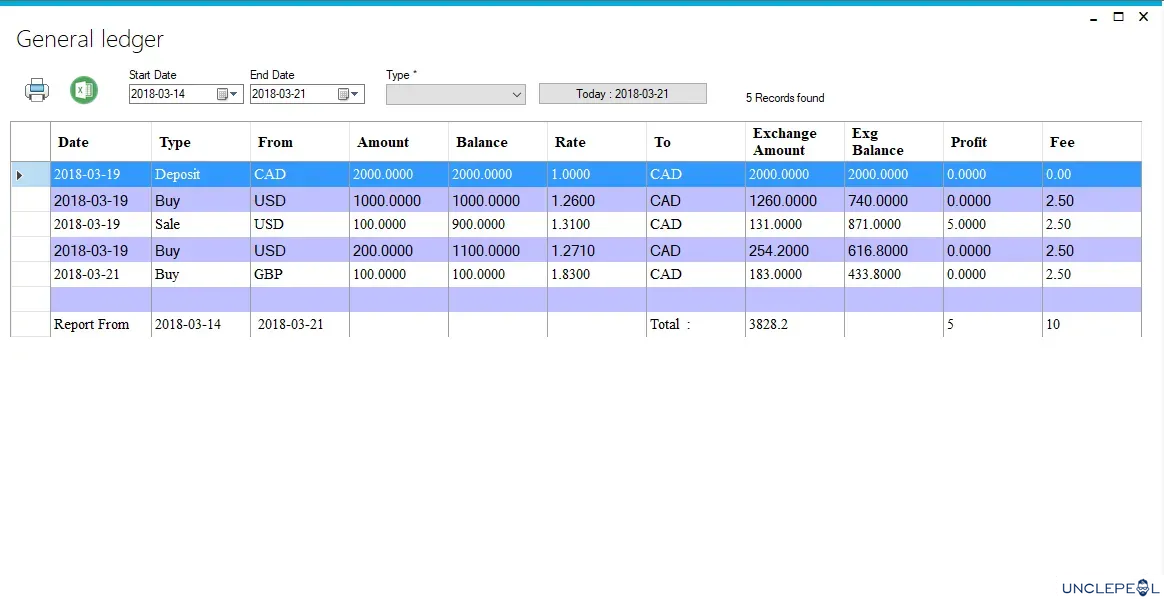Click the total fee value 10
The height and width of the screenshot is (600, 1164).
[1092, 325]
